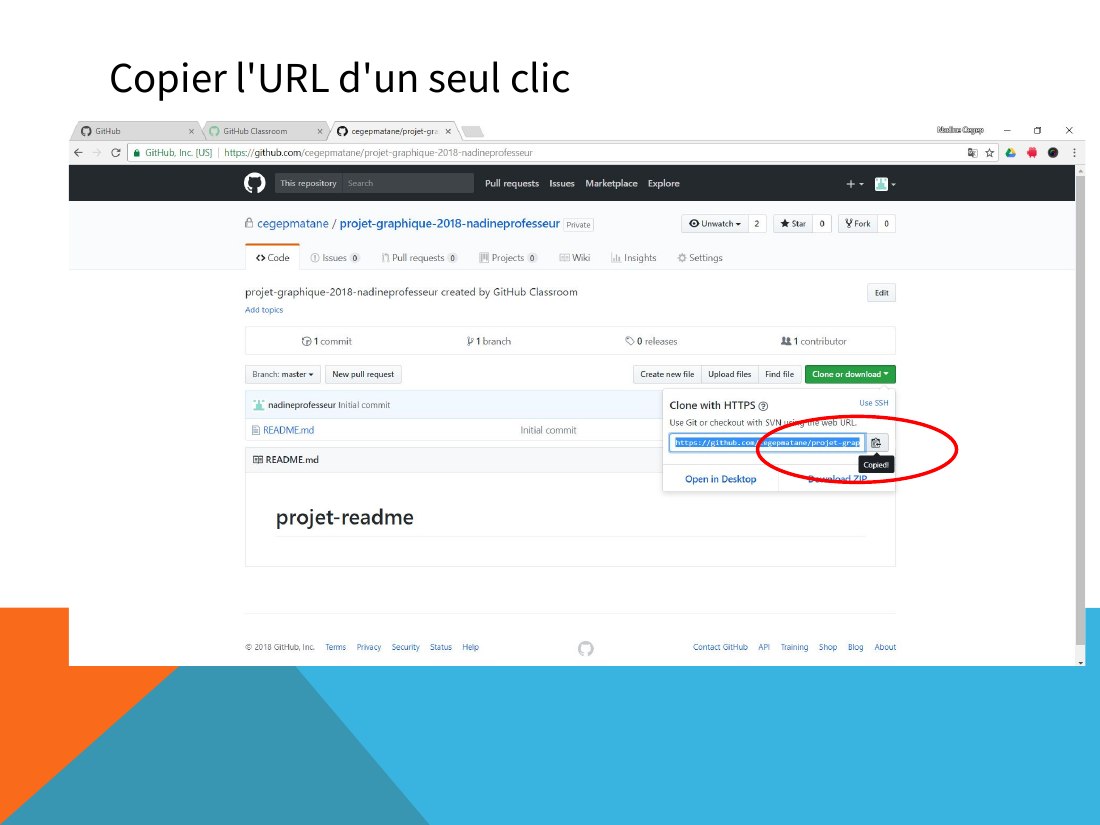This screenshot has height=825, width=1100.
Task: Click the New pull request button
Action: tap(363, 375)
